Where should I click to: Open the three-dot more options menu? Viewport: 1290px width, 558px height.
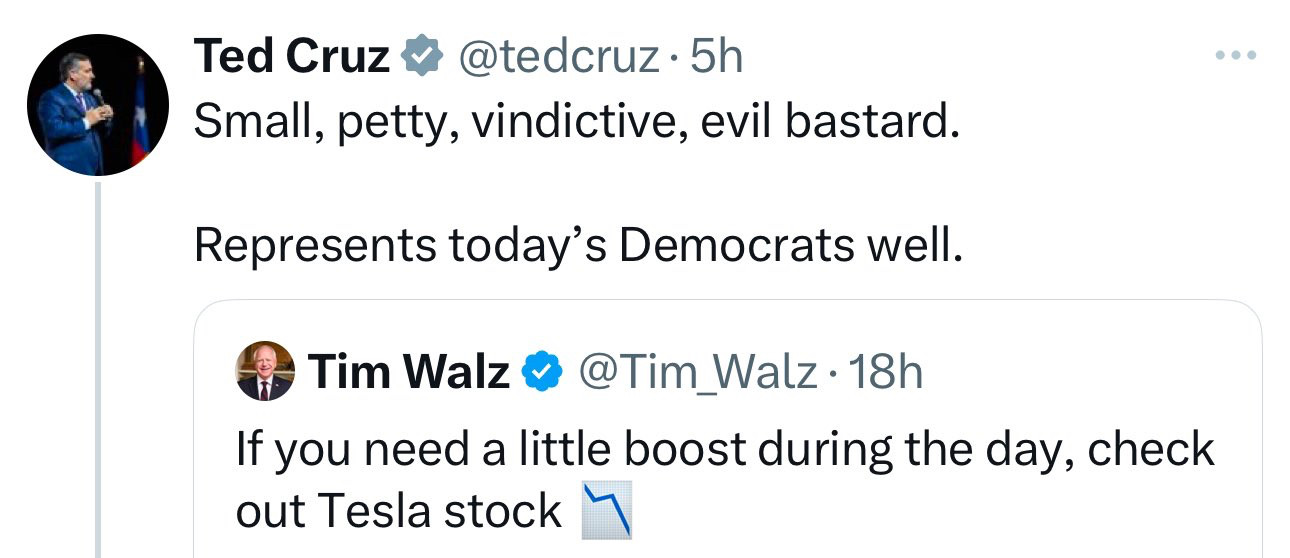[x=1235, y=56]
